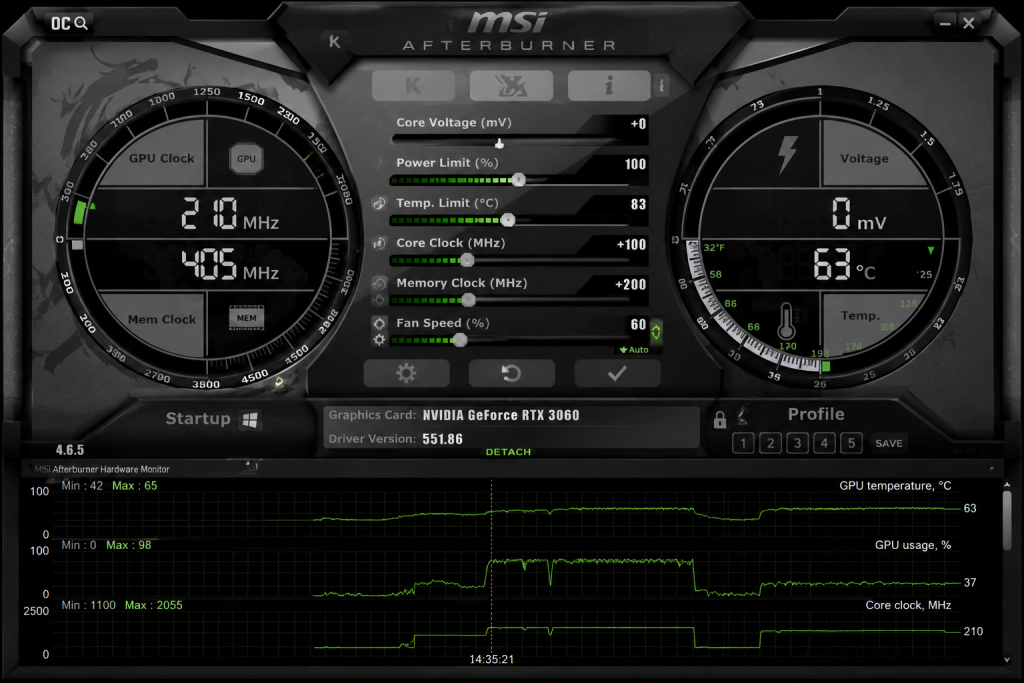Viewport: 1024px width, 683px height.
Task: Click the Core Clock slider knob
Action: (466, 261)
